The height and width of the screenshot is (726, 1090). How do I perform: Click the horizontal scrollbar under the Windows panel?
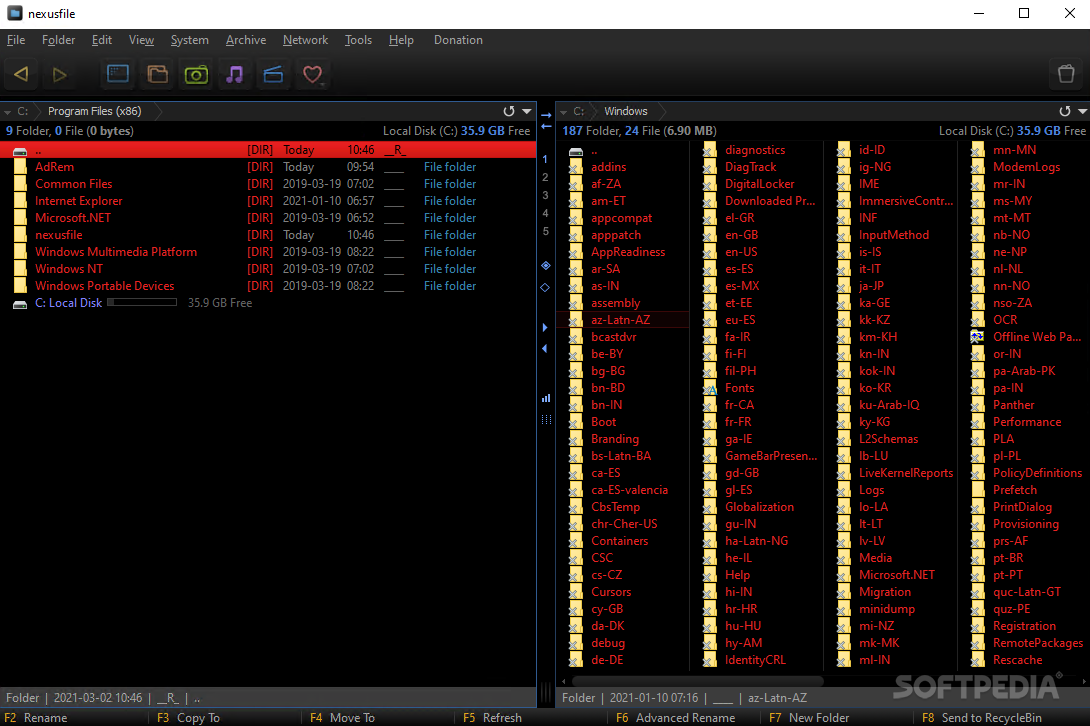pyautogui.click(x=697, y=681)
